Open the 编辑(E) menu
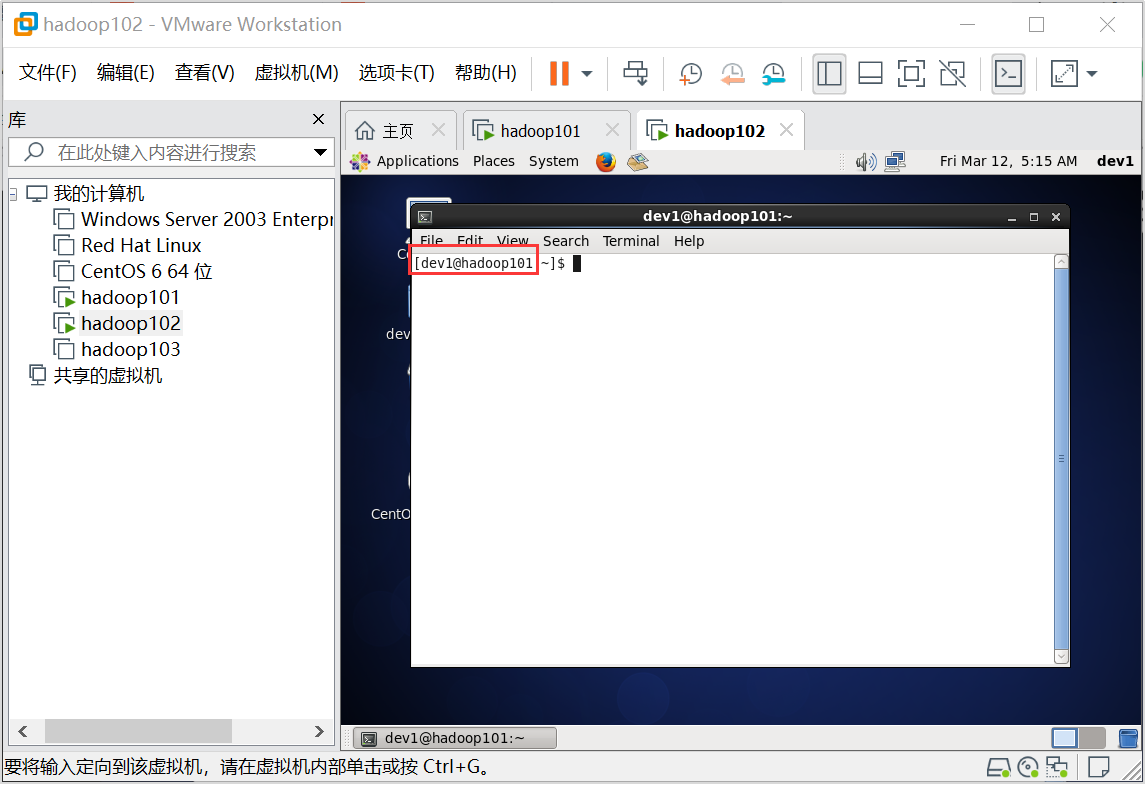The height and width of the screenshot is (785, 1145). pos(126,72)
